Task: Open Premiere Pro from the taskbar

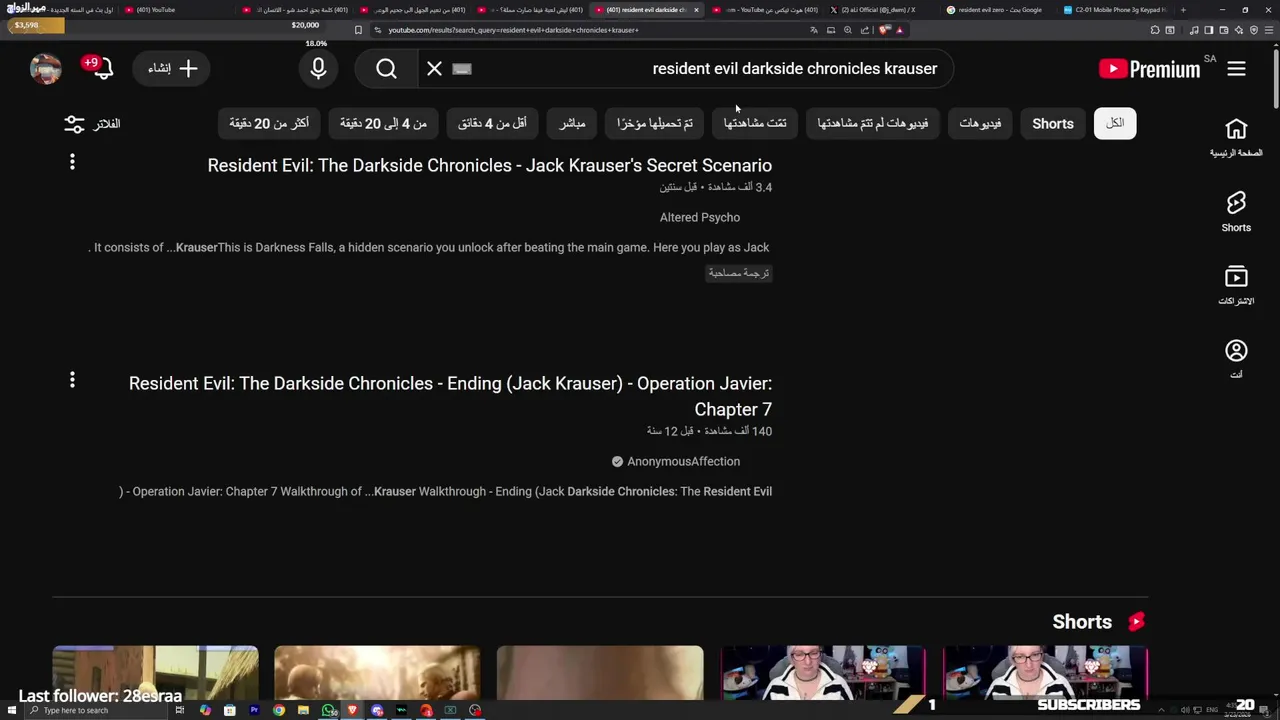Action: 254,710
